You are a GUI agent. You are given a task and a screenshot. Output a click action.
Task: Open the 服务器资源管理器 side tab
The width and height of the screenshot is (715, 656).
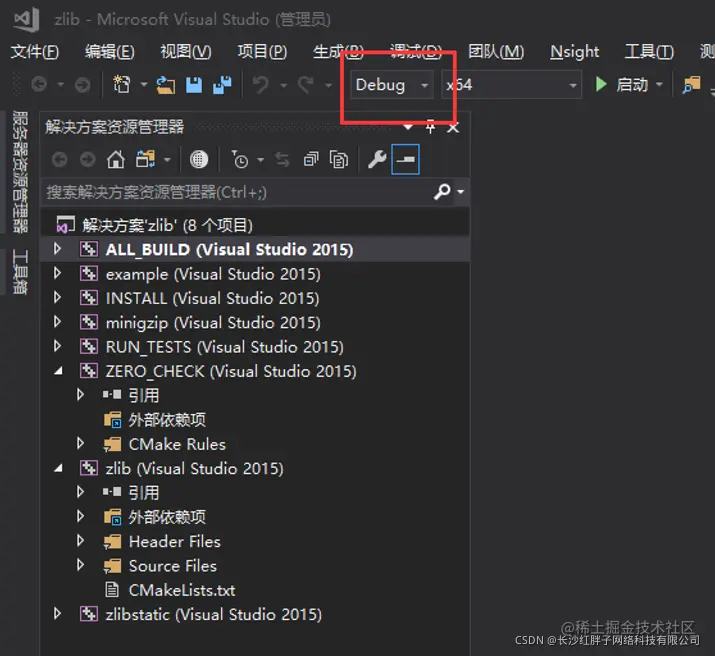point(20,172)
